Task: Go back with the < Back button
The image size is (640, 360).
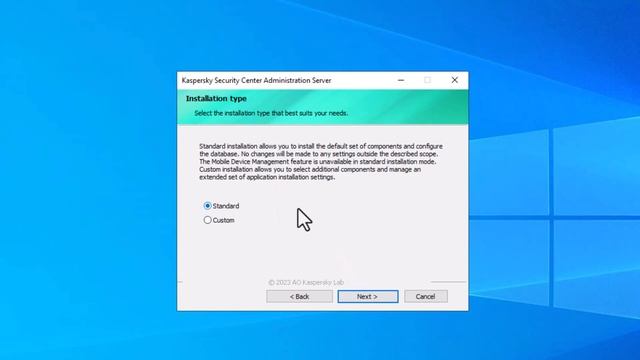Action: pos(299,296)
